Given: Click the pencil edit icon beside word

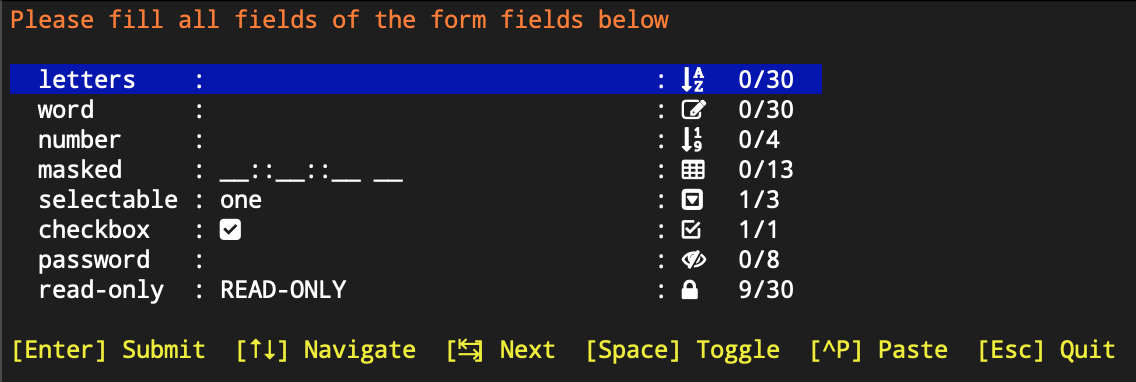Looking at the screenshot, I should pos(693,110).
